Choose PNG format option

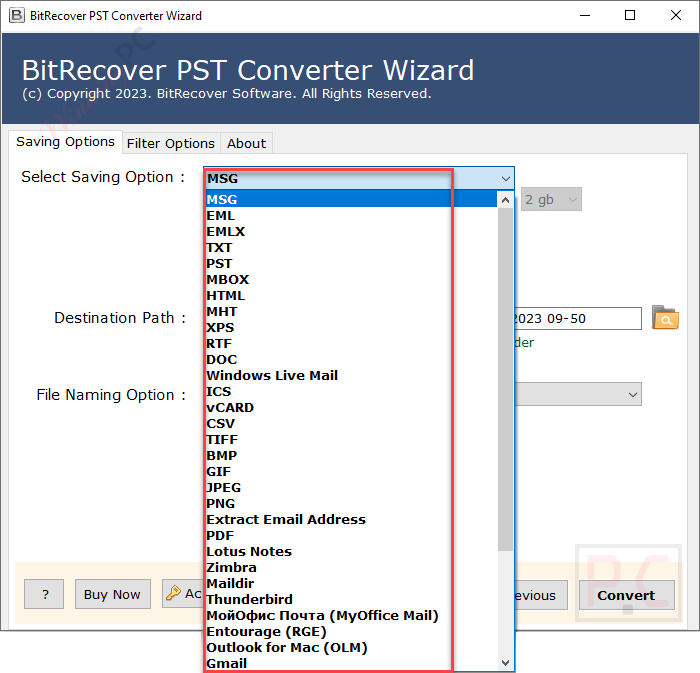coord(351,504)
